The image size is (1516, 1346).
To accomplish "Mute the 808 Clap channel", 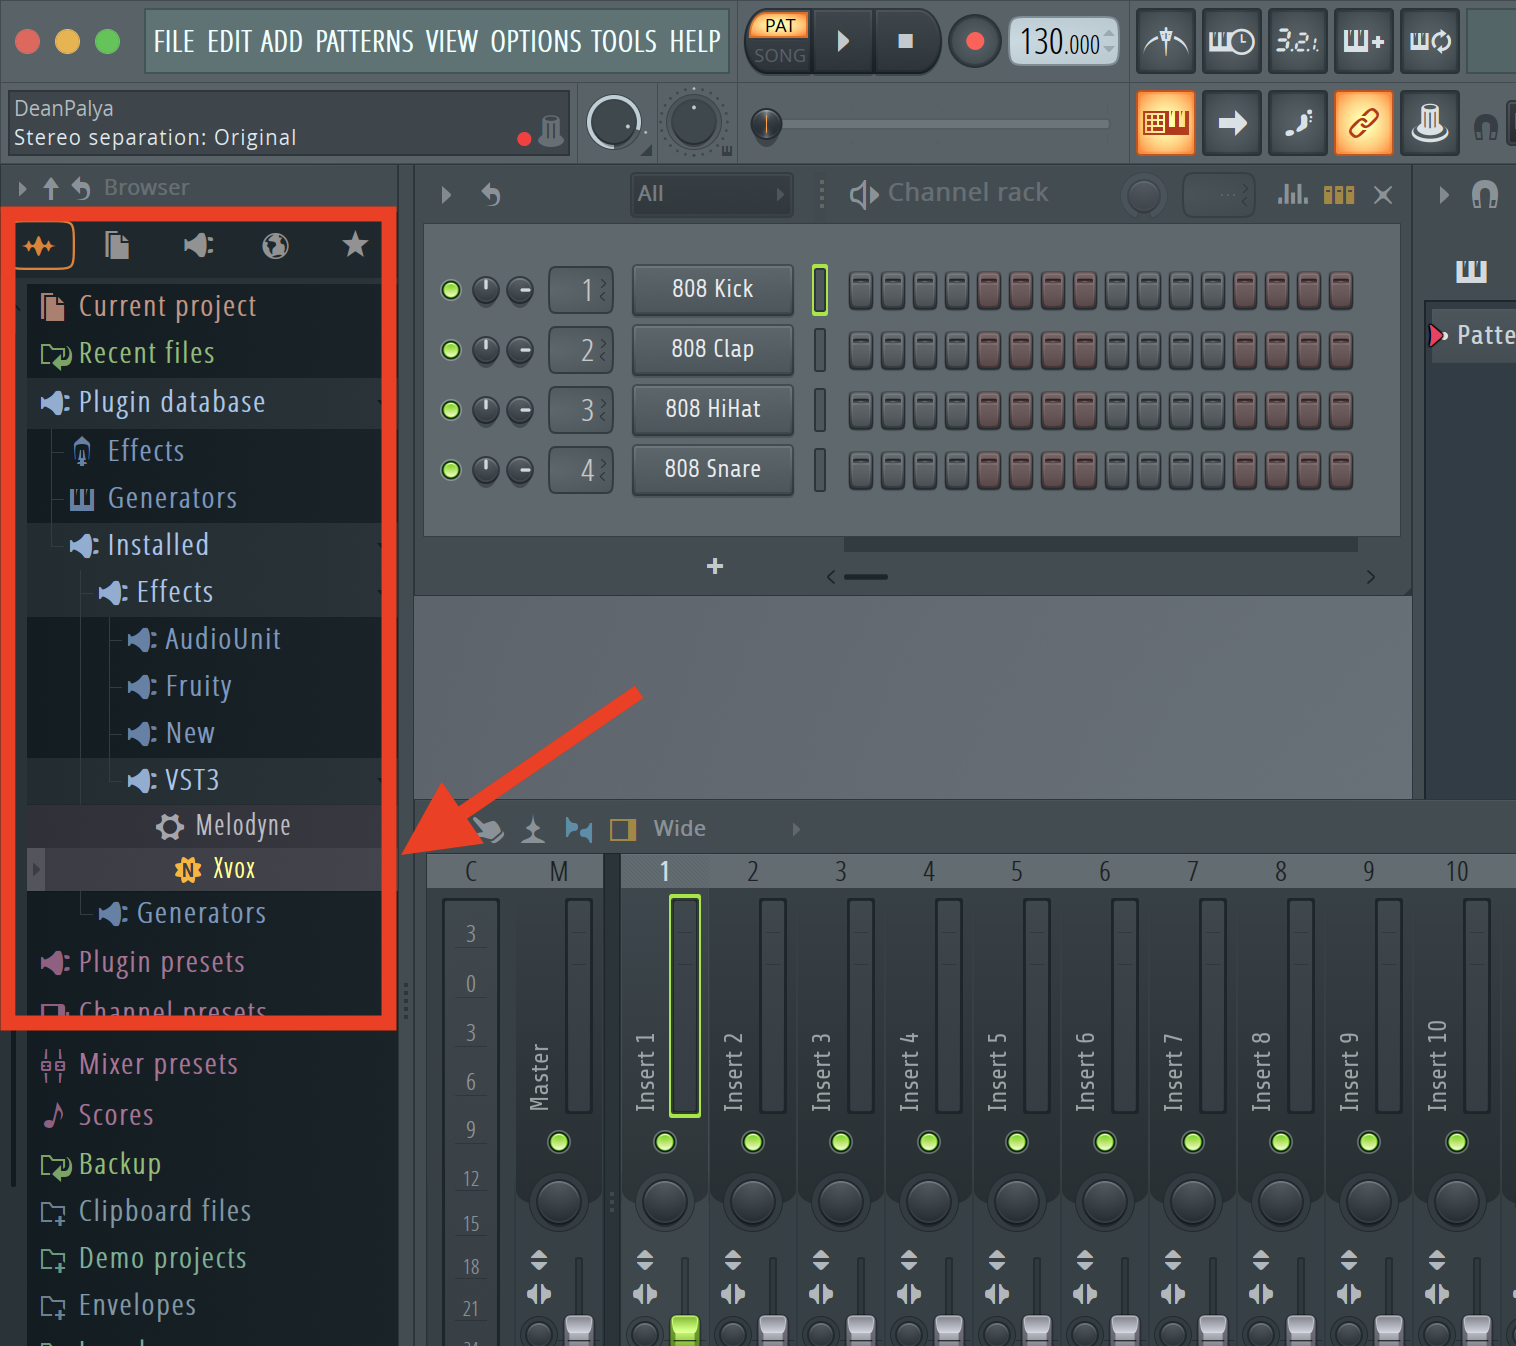I will coord(451,350).
